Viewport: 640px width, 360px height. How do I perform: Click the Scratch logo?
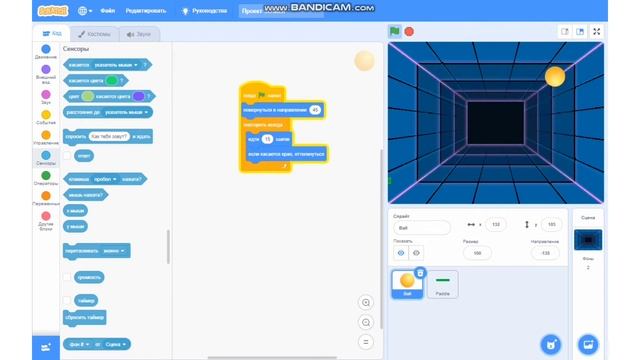click(53, 11)
